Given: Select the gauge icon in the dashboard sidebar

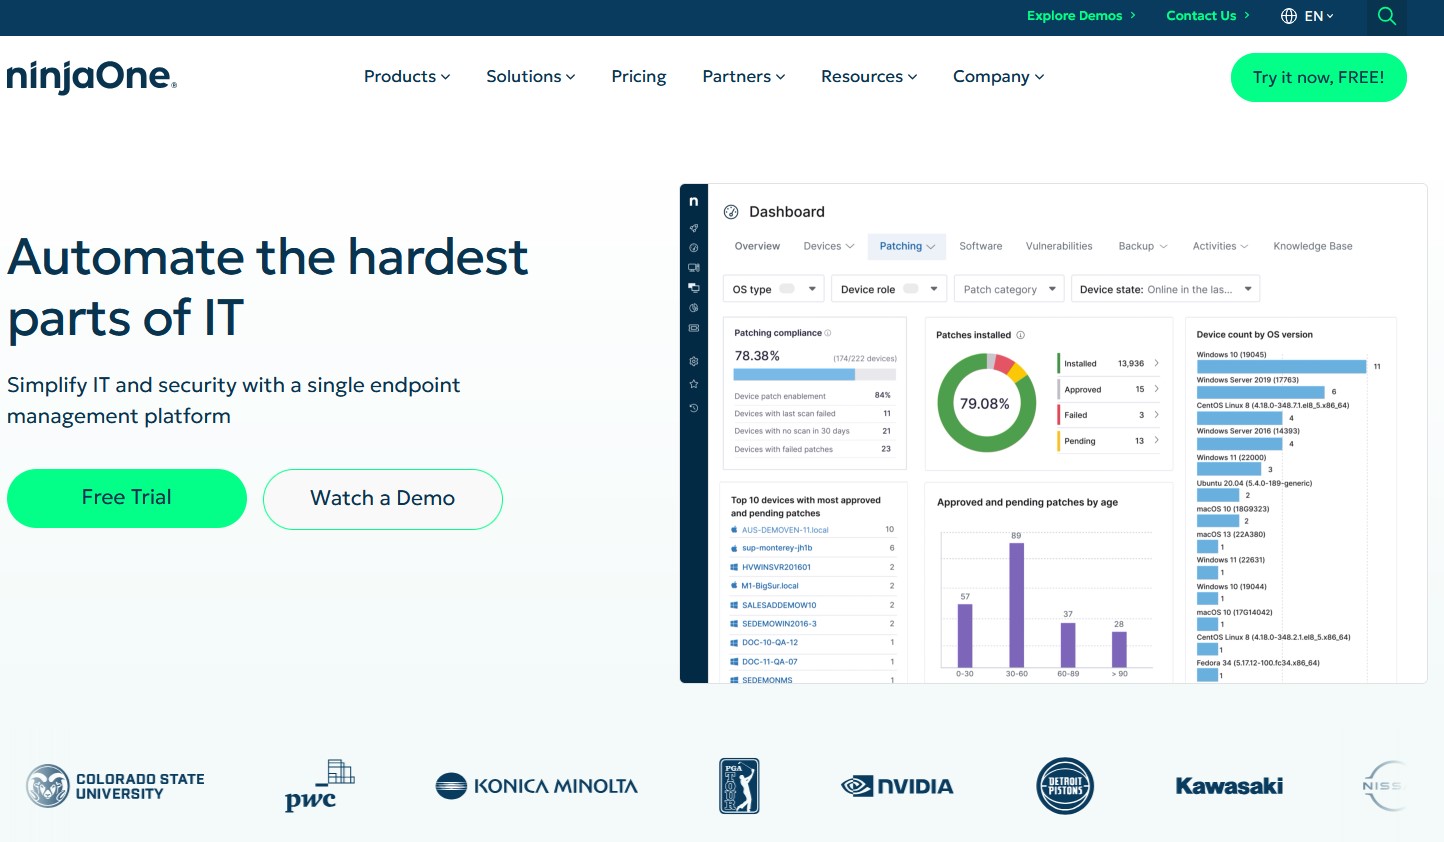Looking at the screenshot, I should click(x=693, y=248).
